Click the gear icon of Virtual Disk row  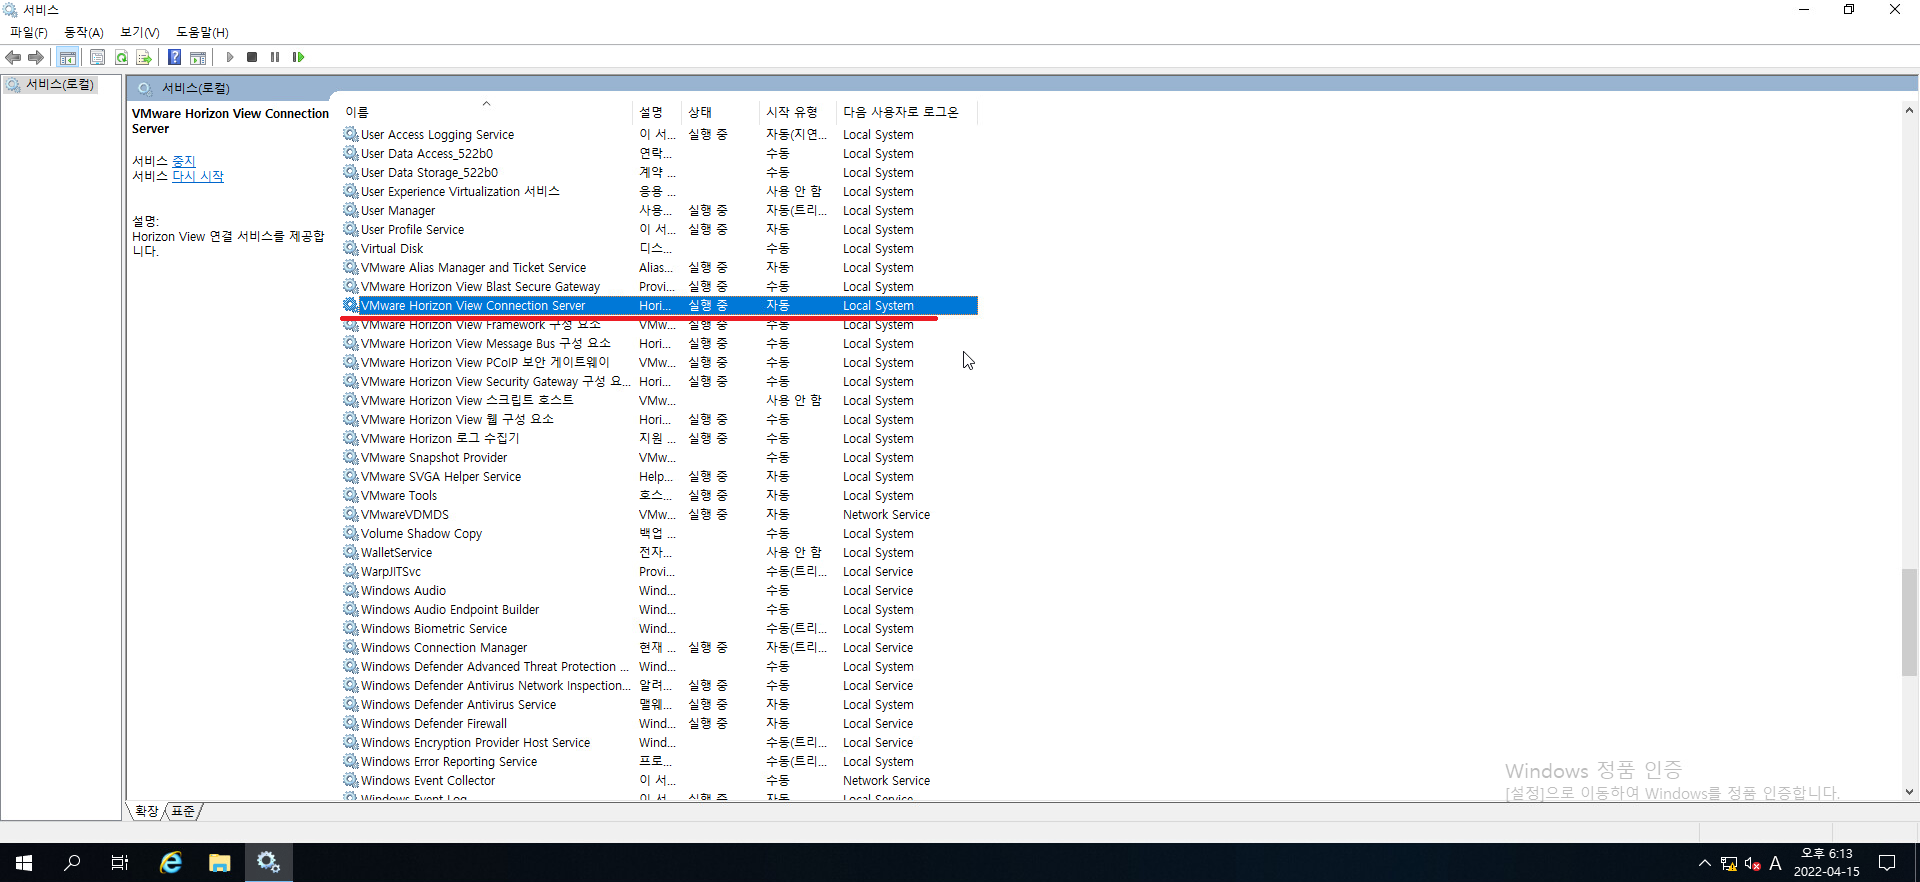coord(351,249)
